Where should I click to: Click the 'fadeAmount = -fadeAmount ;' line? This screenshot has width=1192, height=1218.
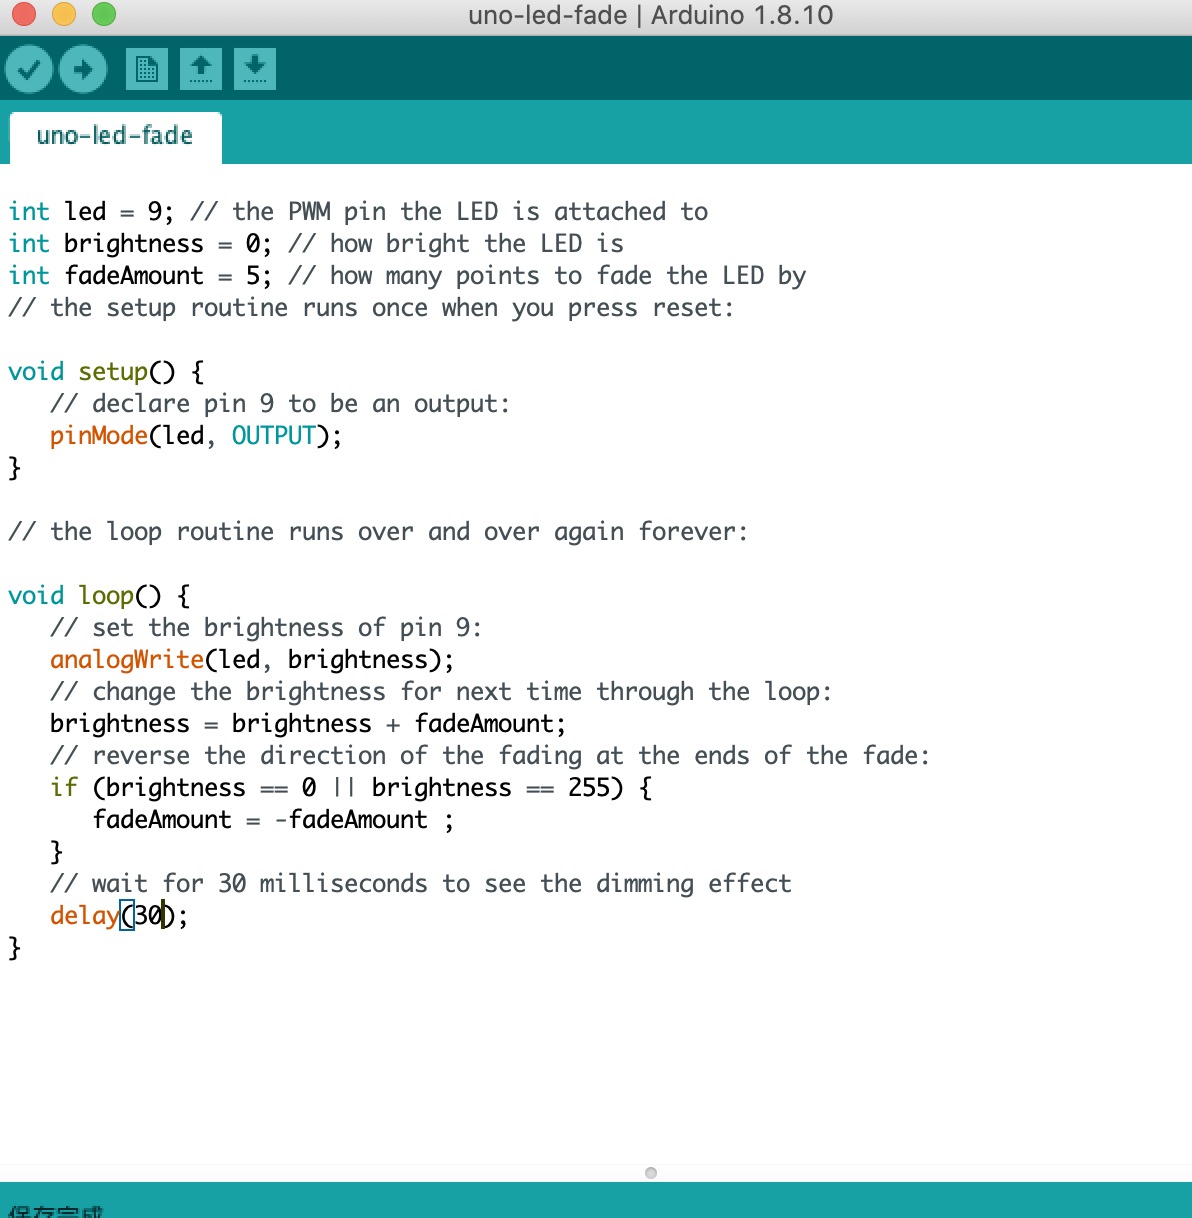273,820
